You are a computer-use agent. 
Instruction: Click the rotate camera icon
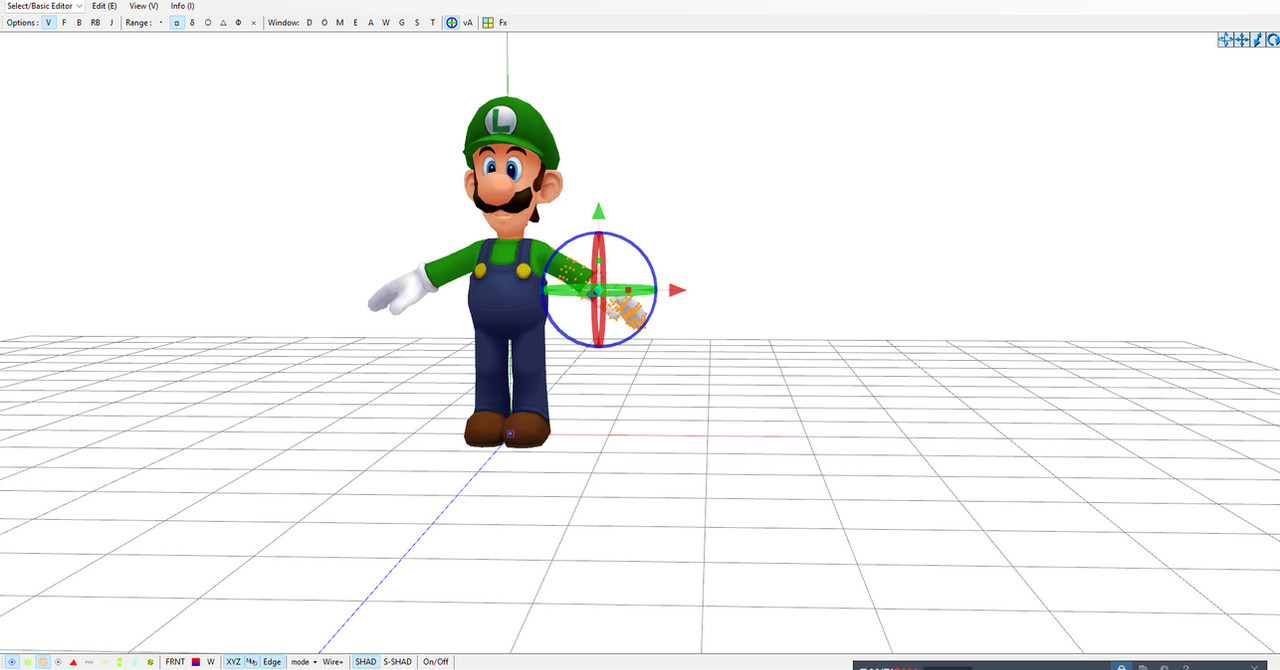1273,40
